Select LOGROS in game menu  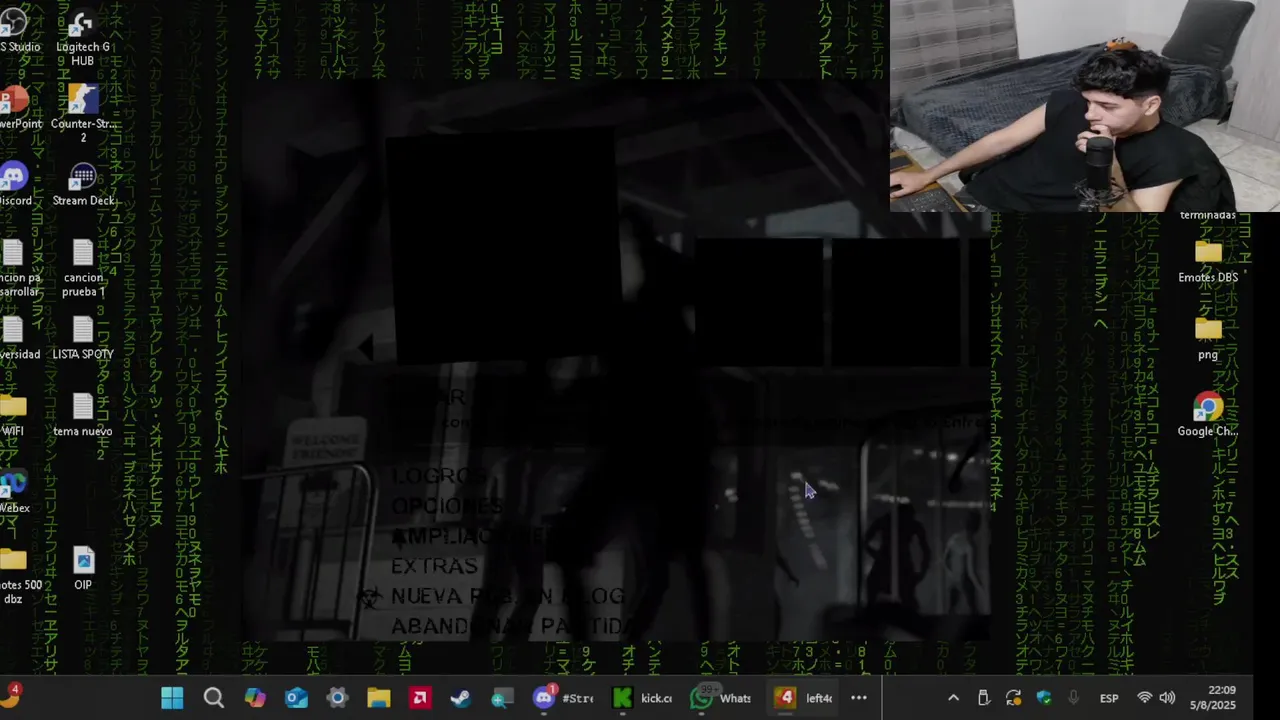(438, 476)
